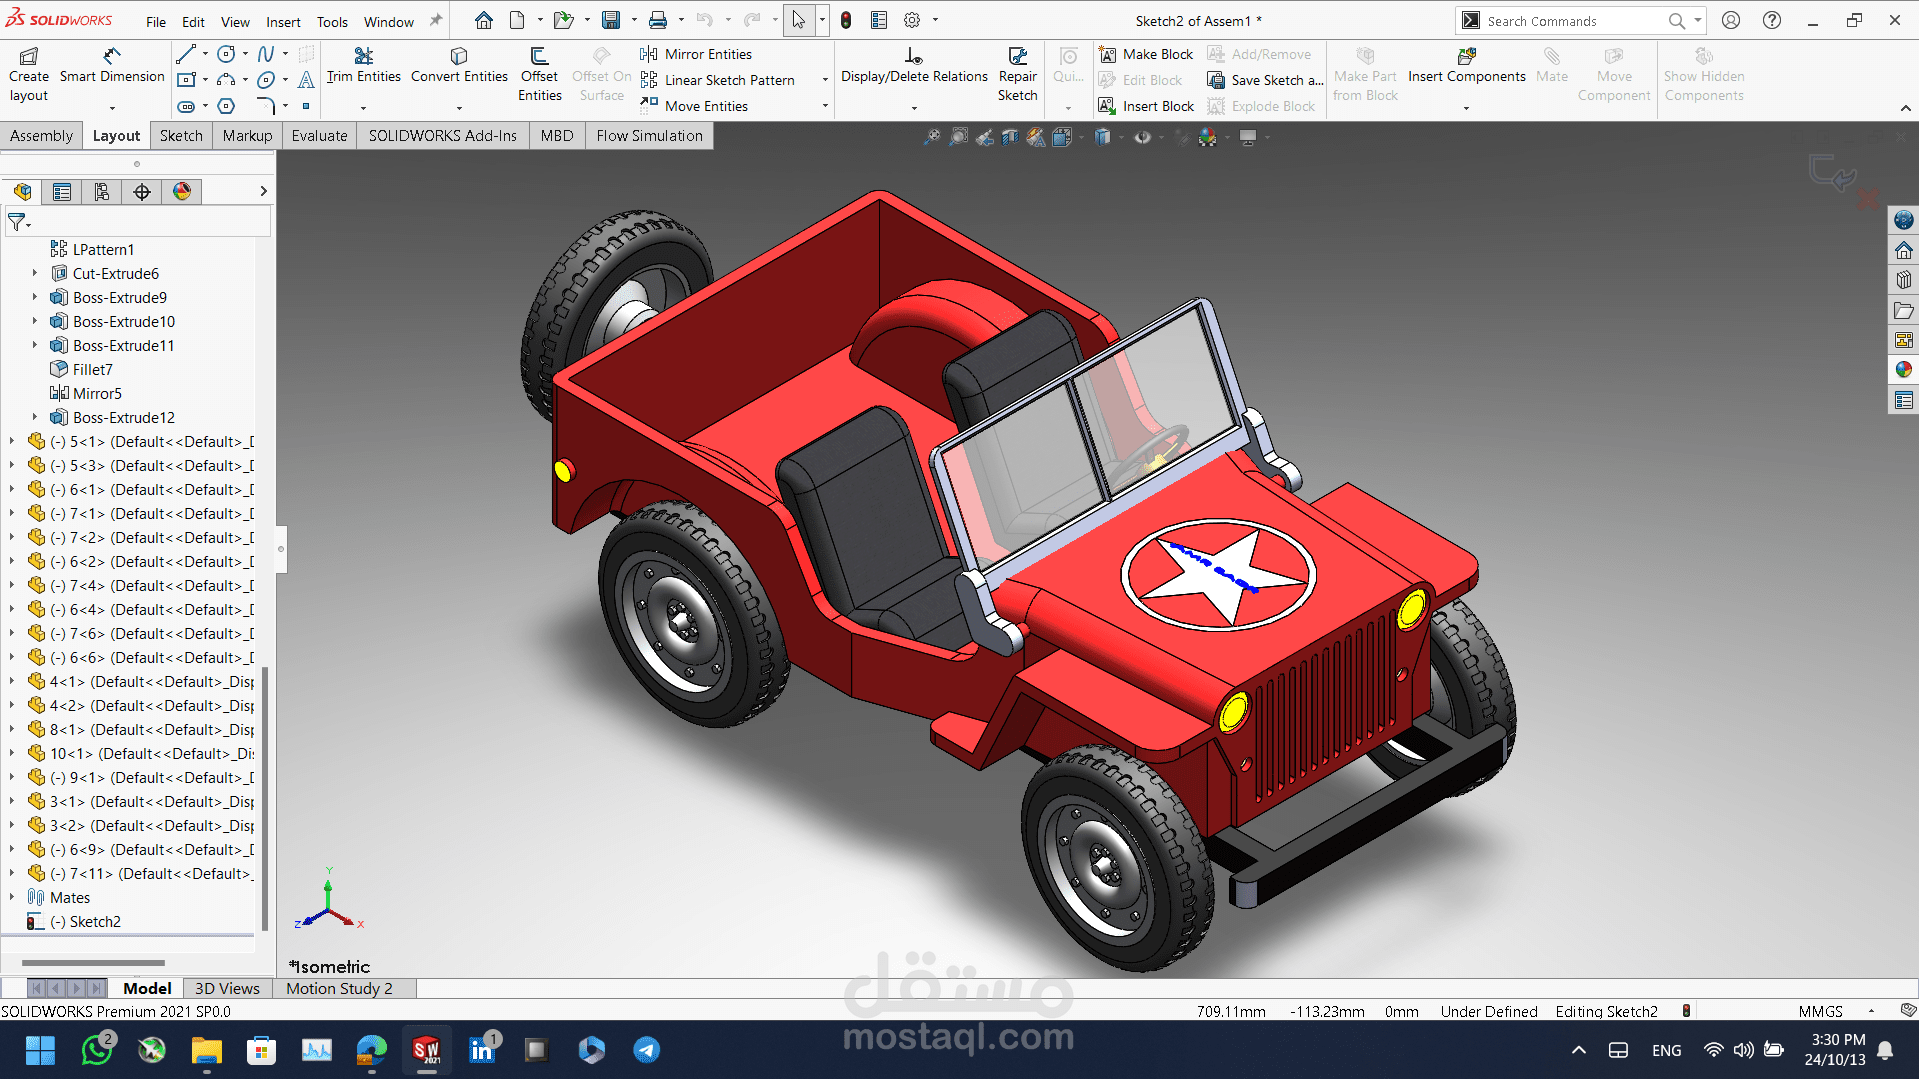Open Hide/Show Items dropdown arrow
This screenshot has height=1079, width=1919.
click(1161, 137)
